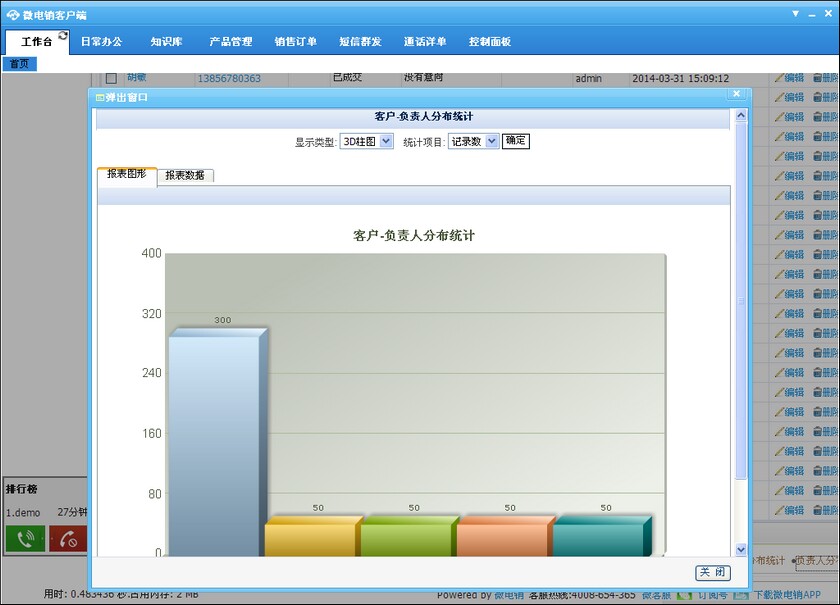Click the green bar in the chart
This screenshot has height=605, width=840.
[x=409, y=536]
